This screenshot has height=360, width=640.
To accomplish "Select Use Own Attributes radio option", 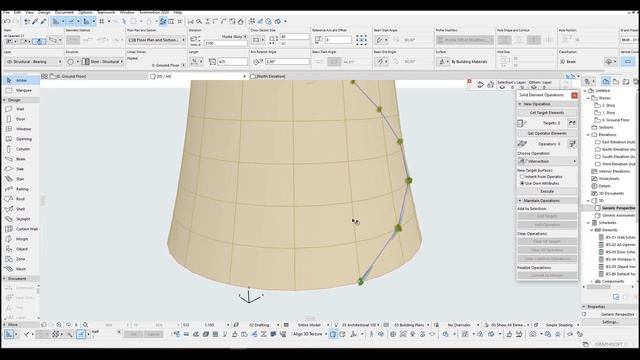I will (522, 184).
